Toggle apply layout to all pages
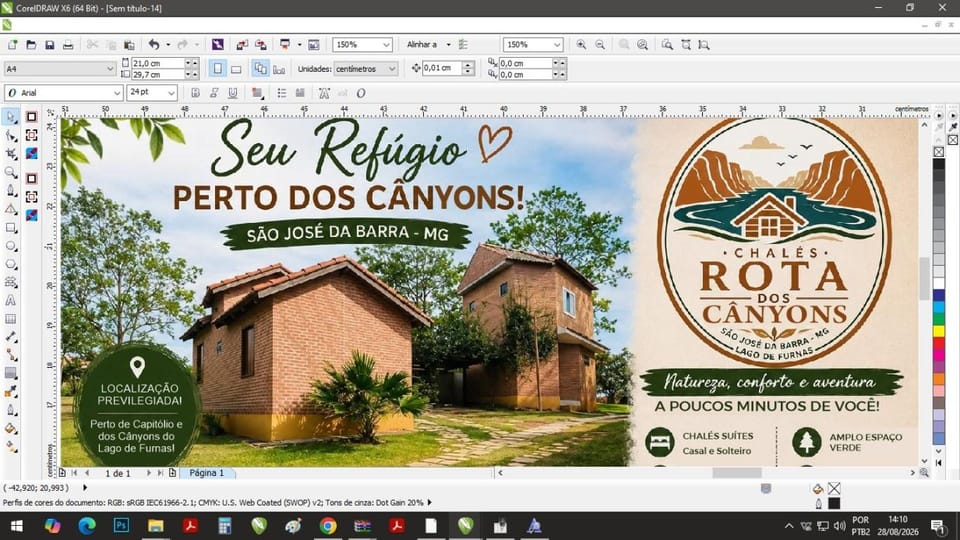This screenshot has height=540, width=960. tap(260, 69)
